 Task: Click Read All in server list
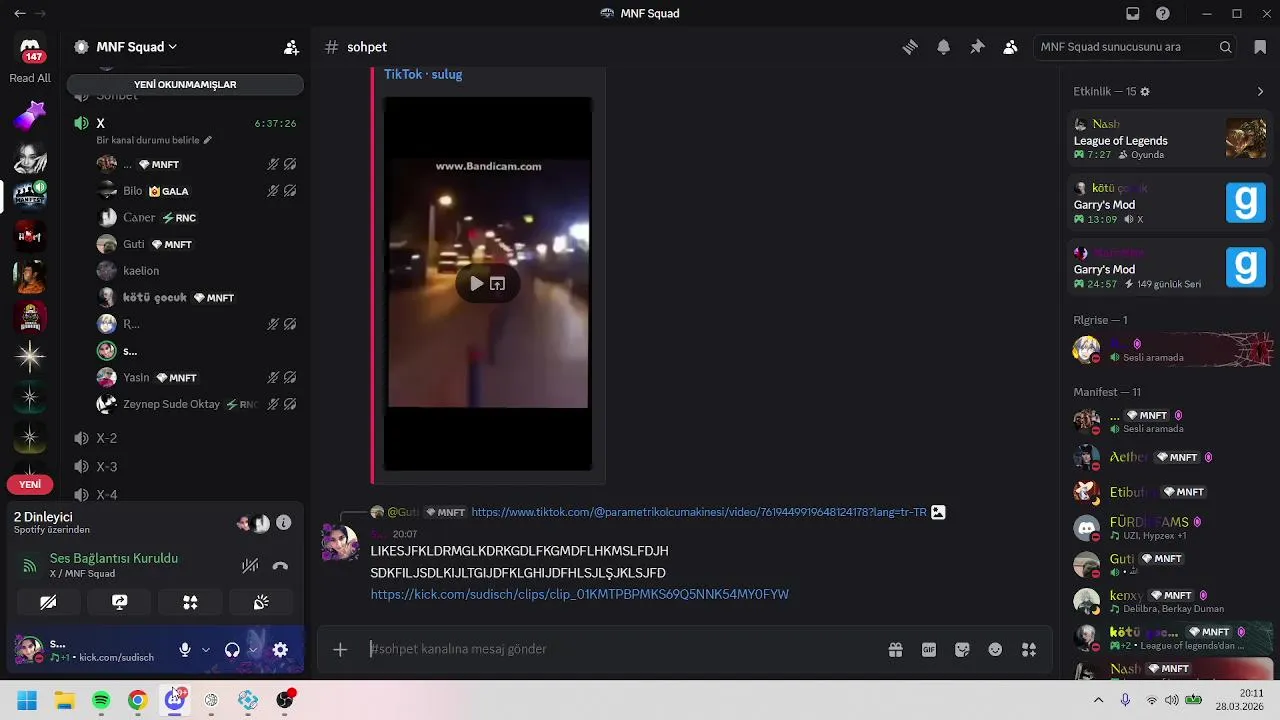click(30, 78)
